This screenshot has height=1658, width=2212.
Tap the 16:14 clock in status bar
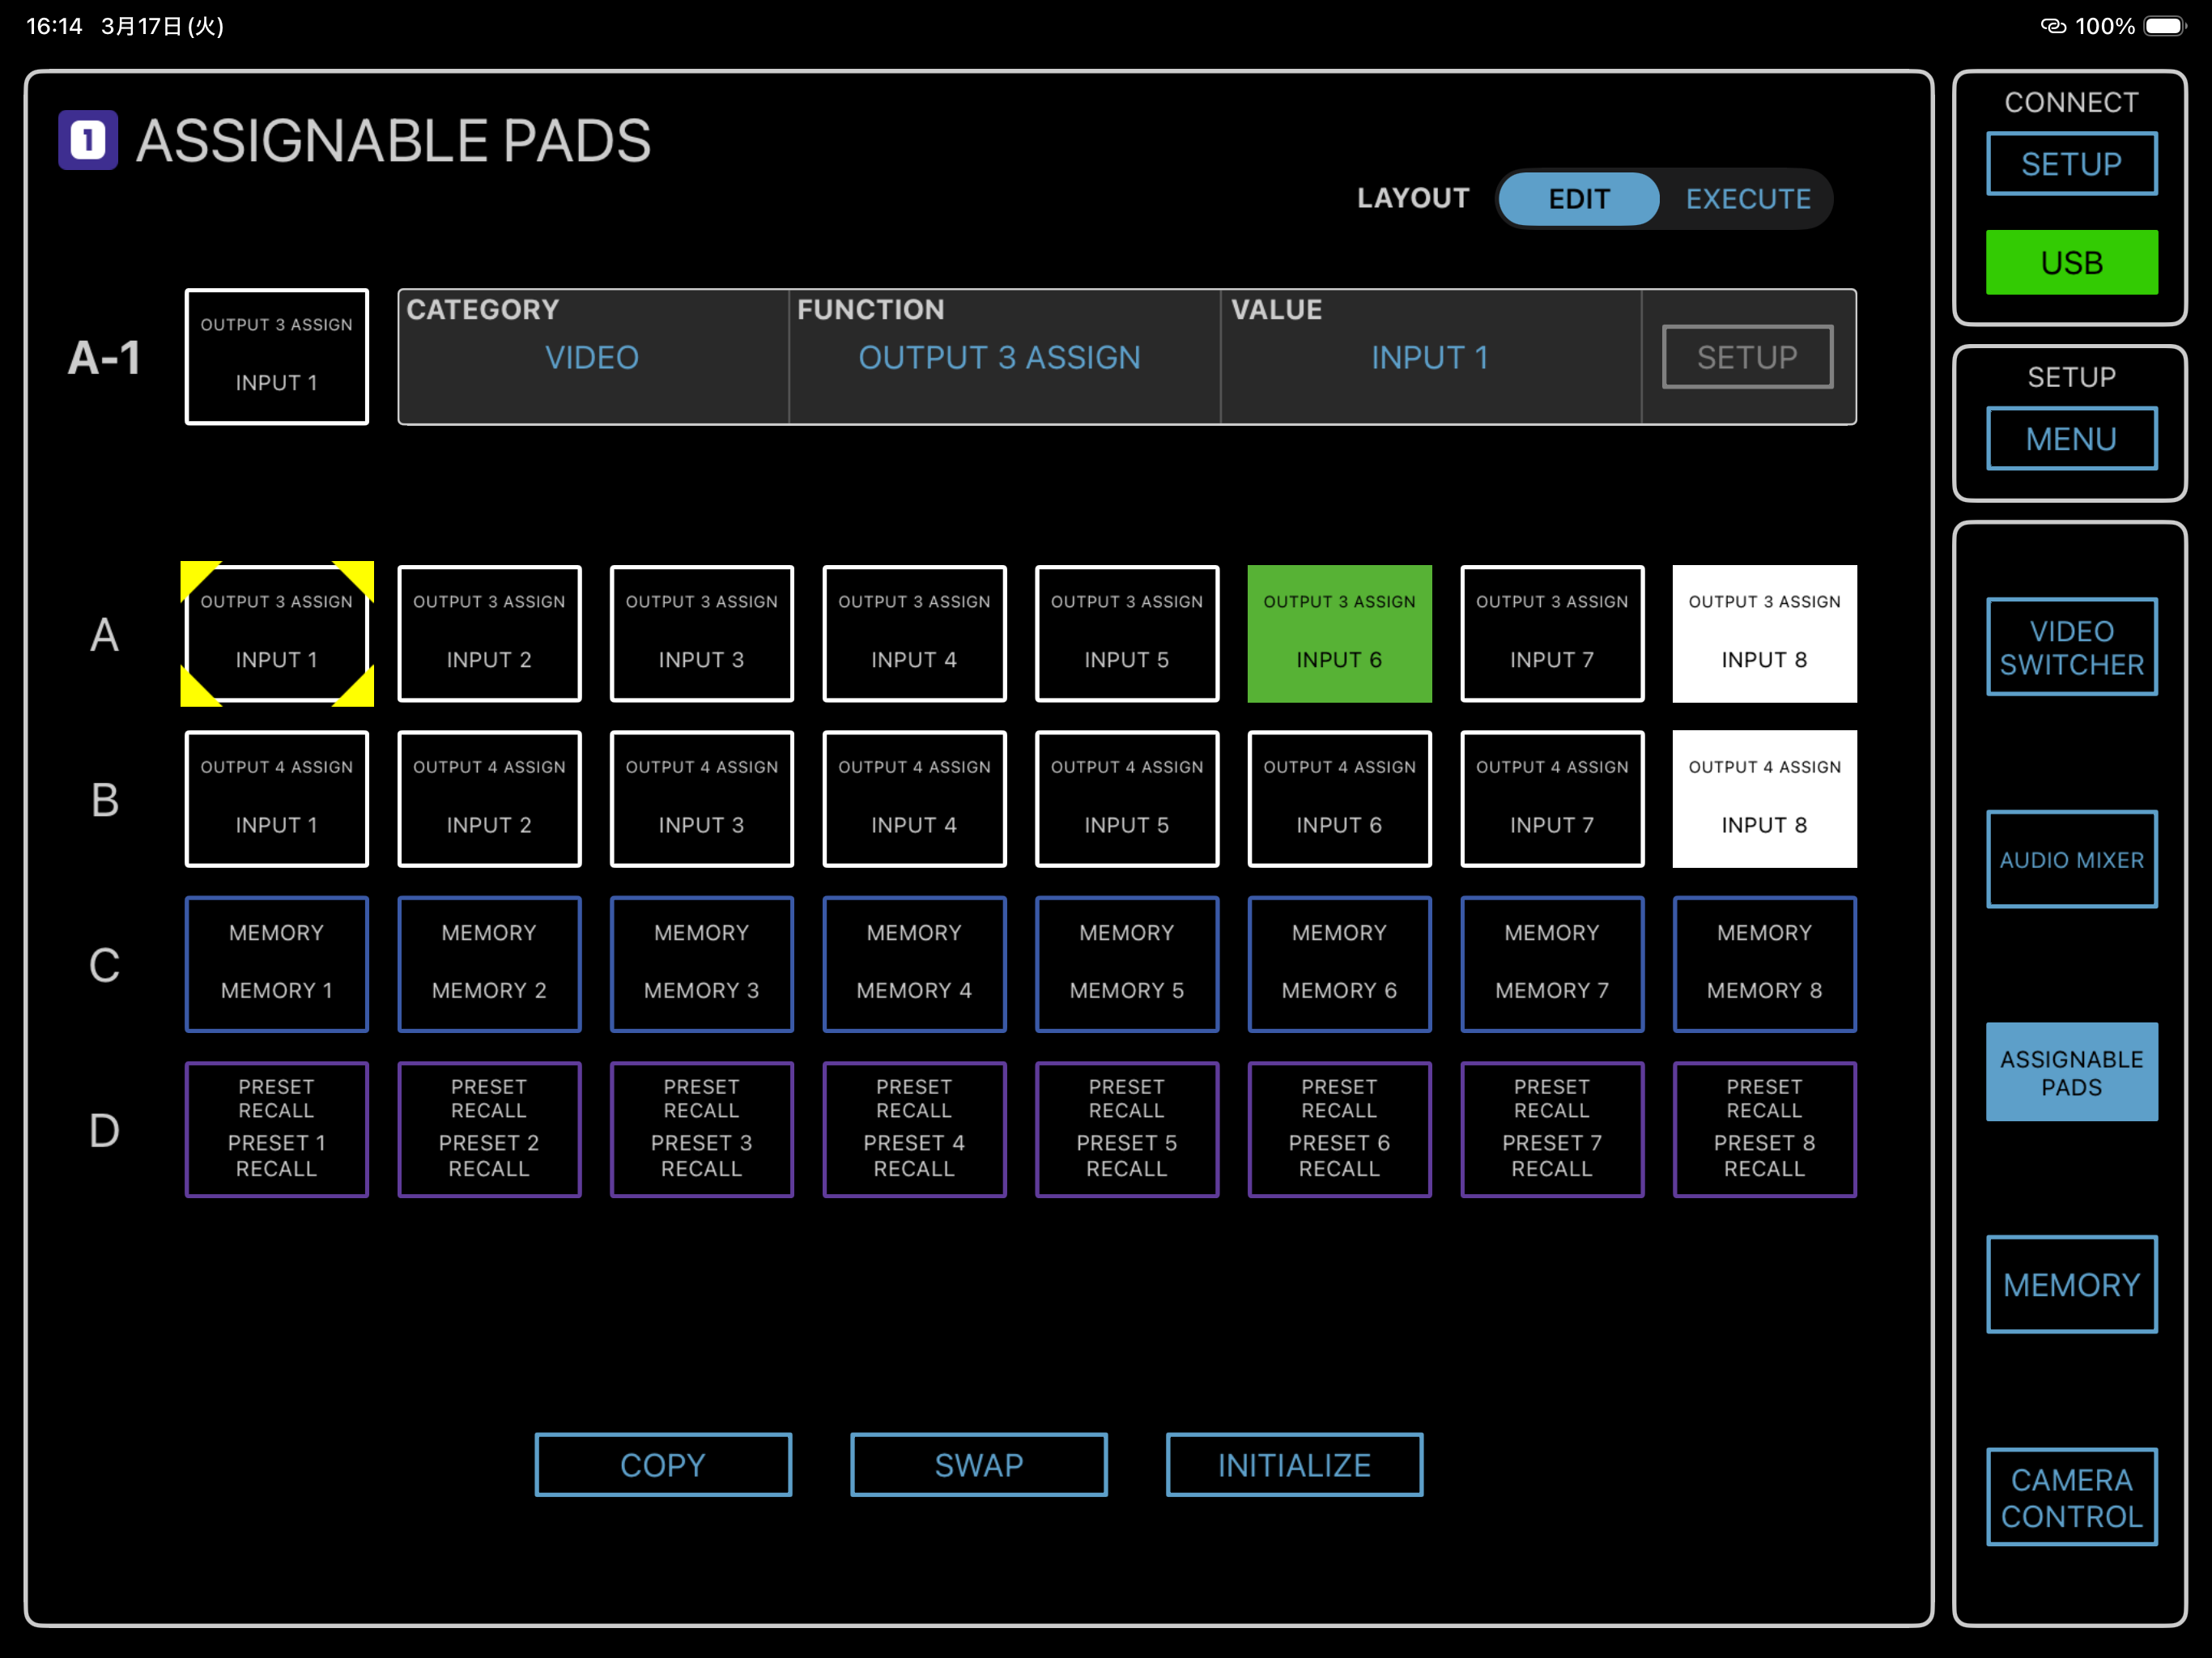tap(54, 26)
